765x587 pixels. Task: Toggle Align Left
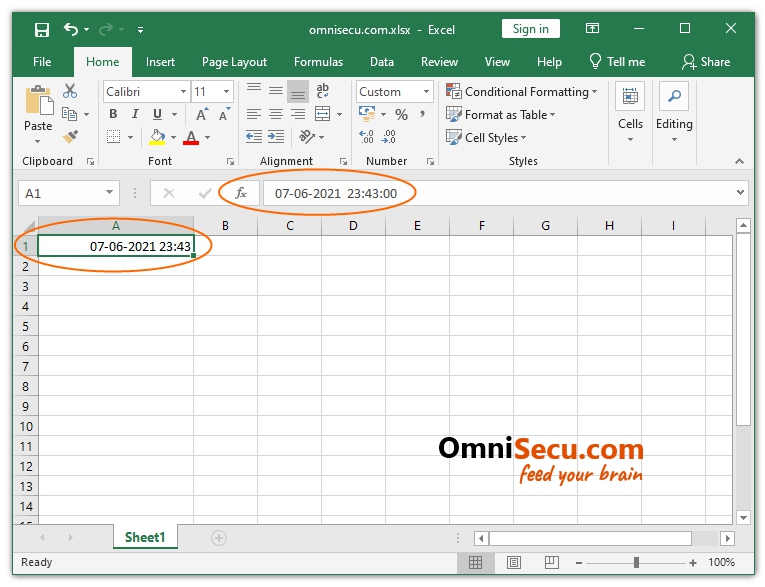point(254,114)
